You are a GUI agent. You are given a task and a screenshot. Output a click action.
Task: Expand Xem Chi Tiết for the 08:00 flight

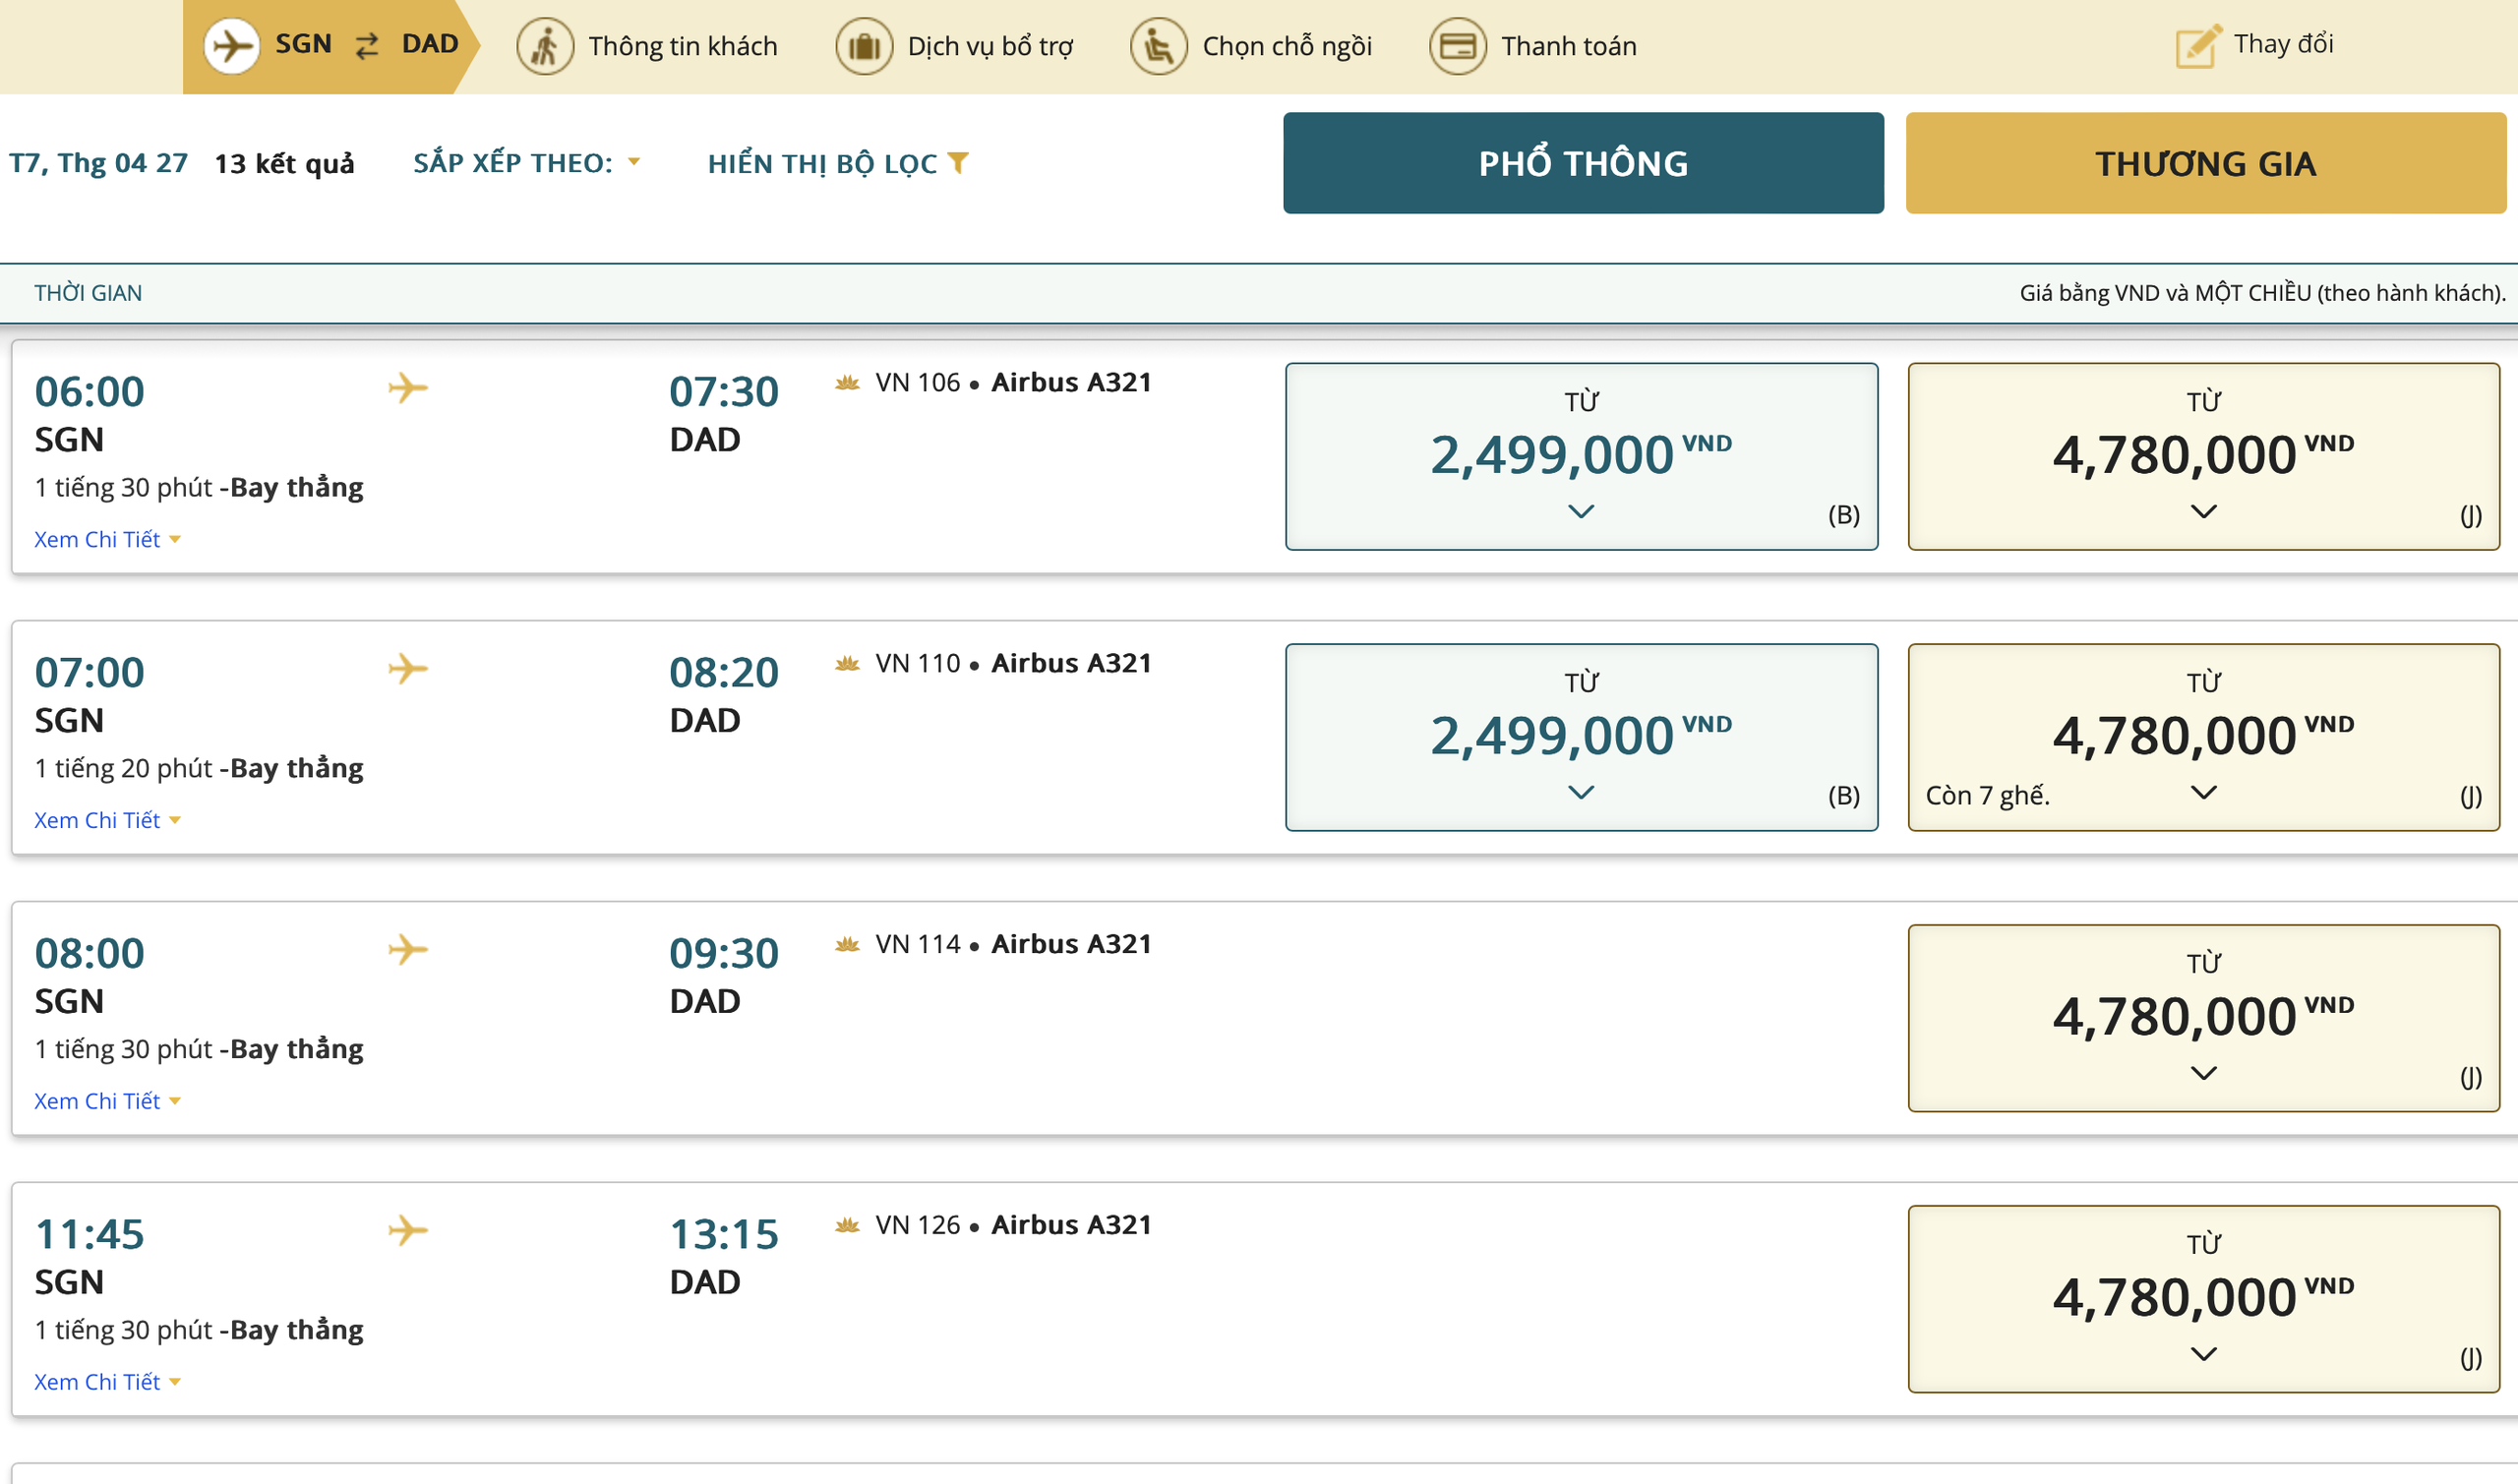tap(107, 1101)
